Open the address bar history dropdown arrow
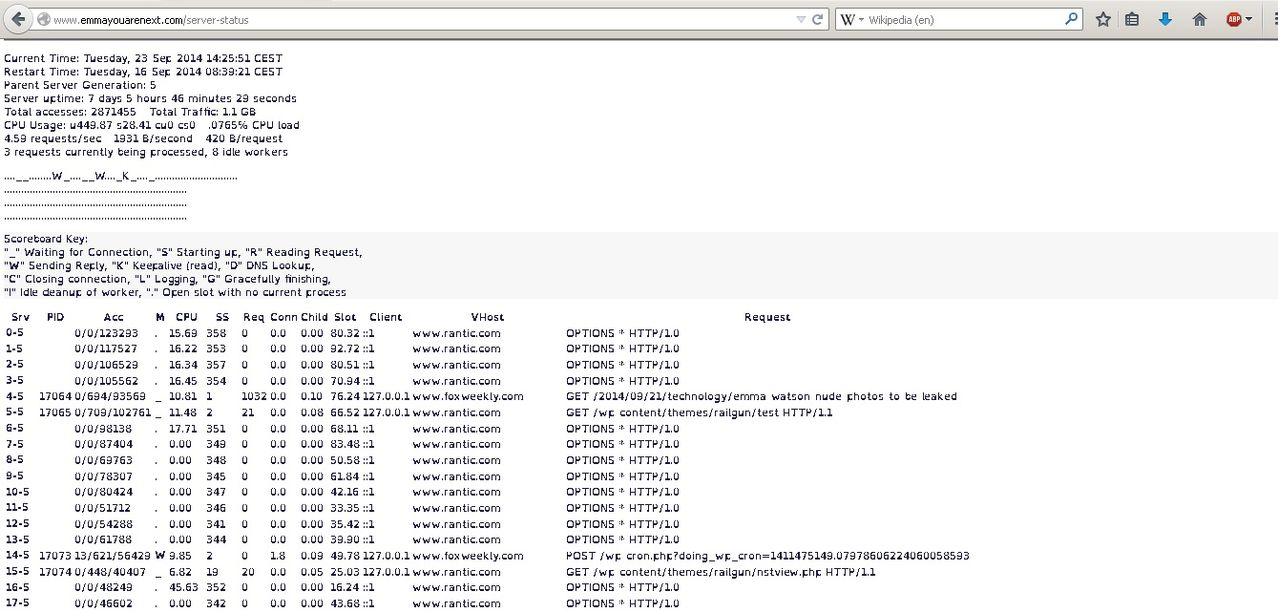 tap(801, 20)
